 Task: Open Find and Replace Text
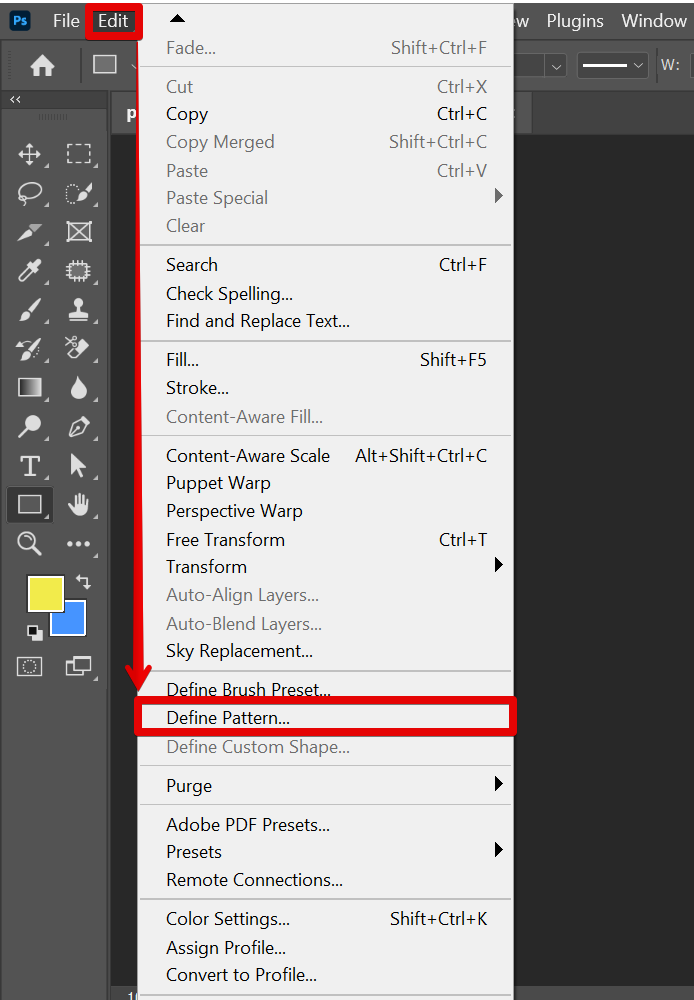(x=326, y=321)
